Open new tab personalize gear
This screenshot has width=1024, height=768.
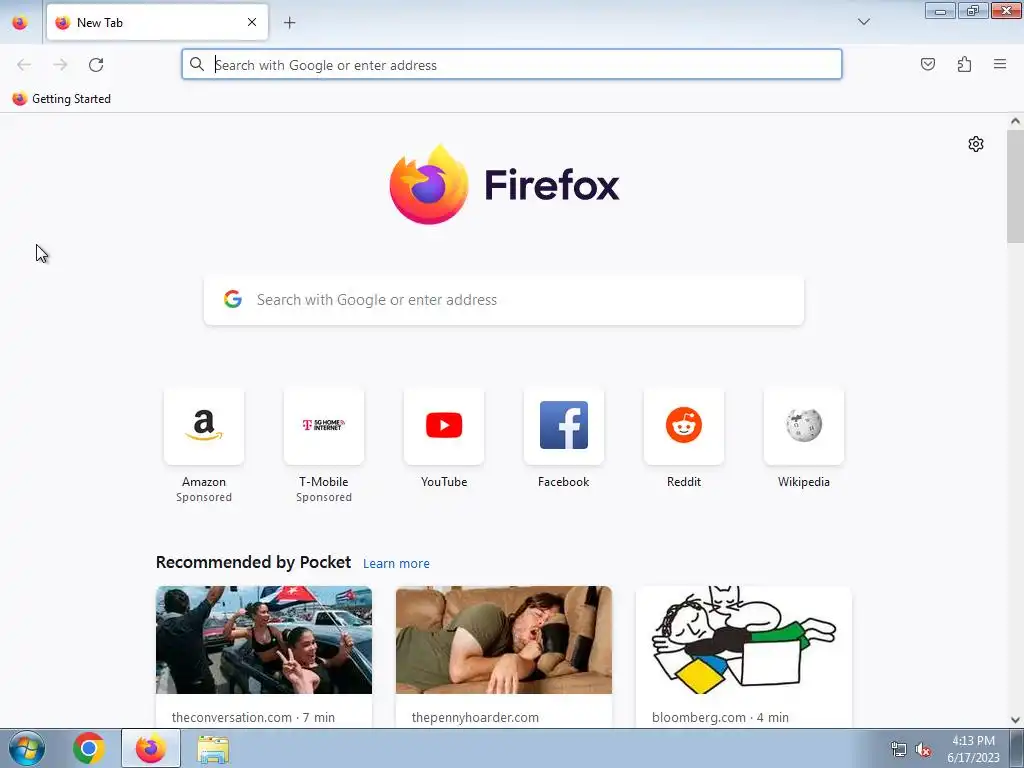click(976, 144)
